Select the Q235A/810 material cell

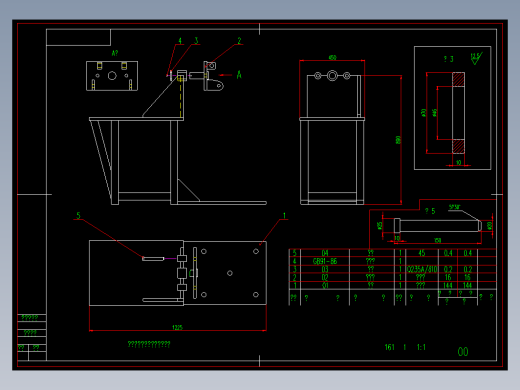[422, 269]
